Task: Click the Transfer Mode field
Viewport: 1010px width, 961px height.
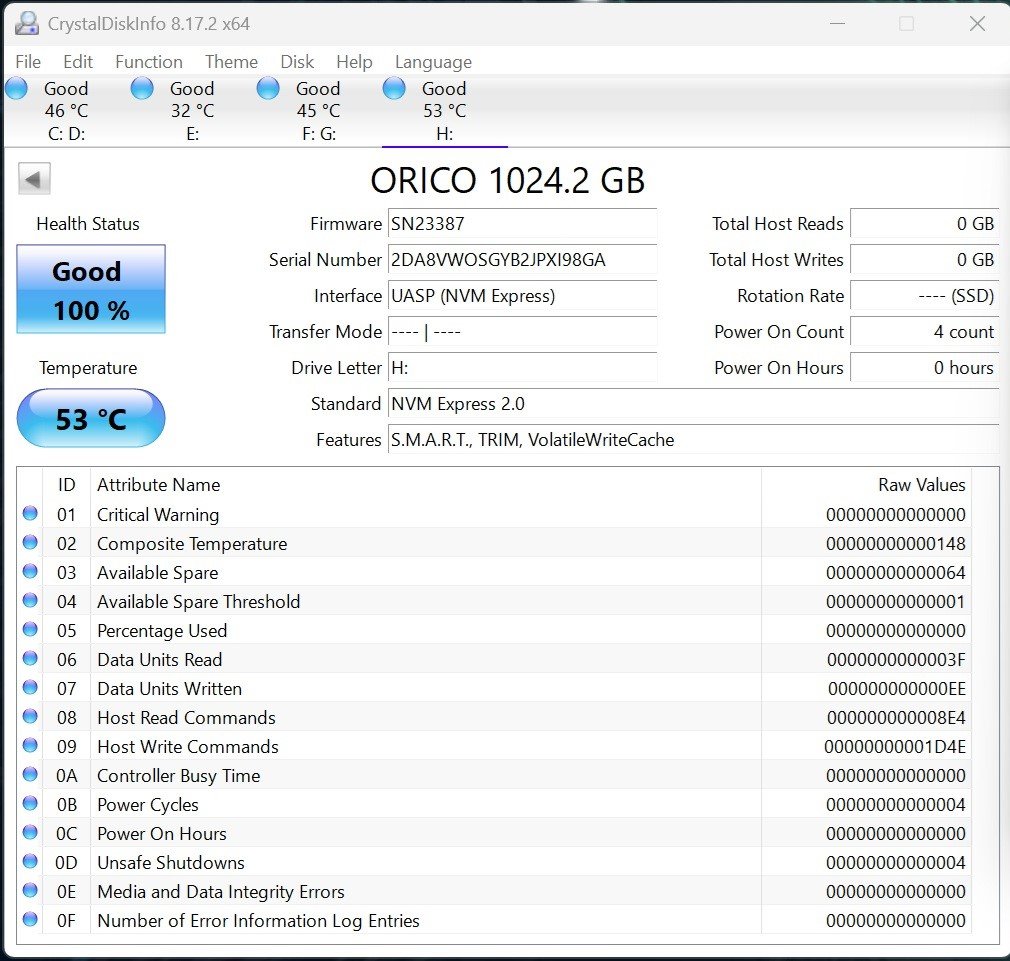Action: coord(522,332)
